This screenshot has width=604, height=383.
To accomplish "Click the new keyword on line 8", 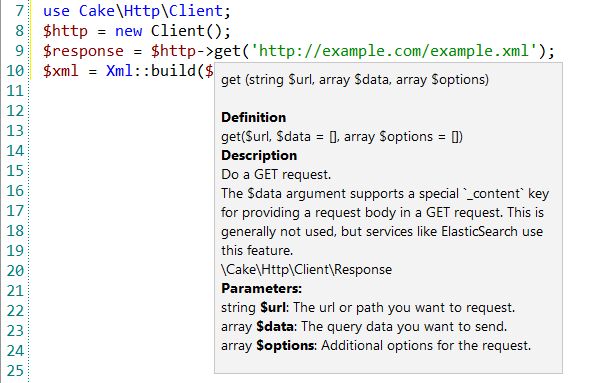I will [128, 31].
